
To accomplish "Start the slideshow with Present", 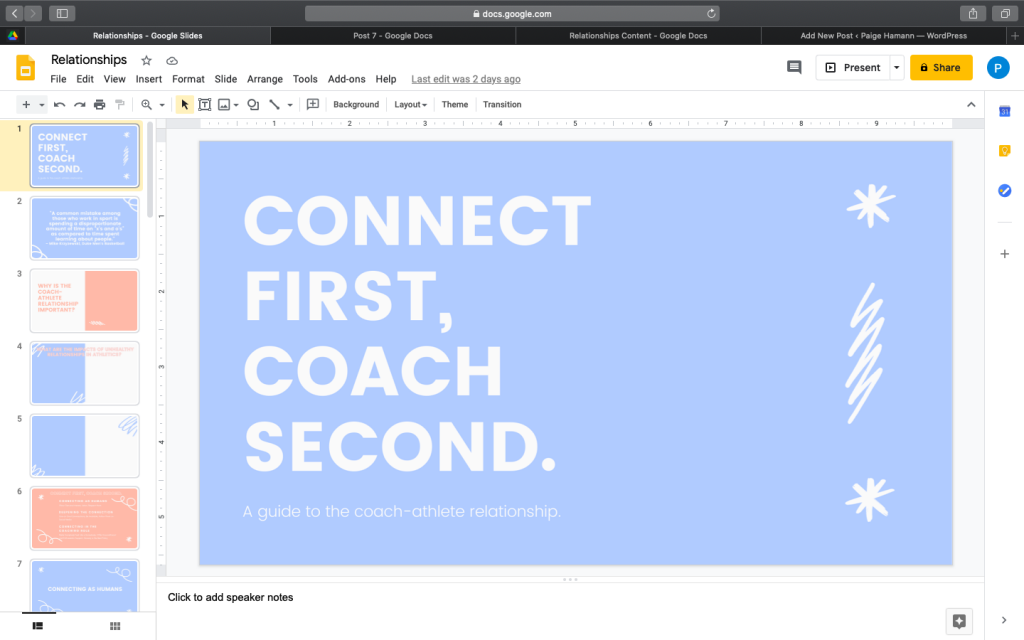I will (x=853, y=67).
